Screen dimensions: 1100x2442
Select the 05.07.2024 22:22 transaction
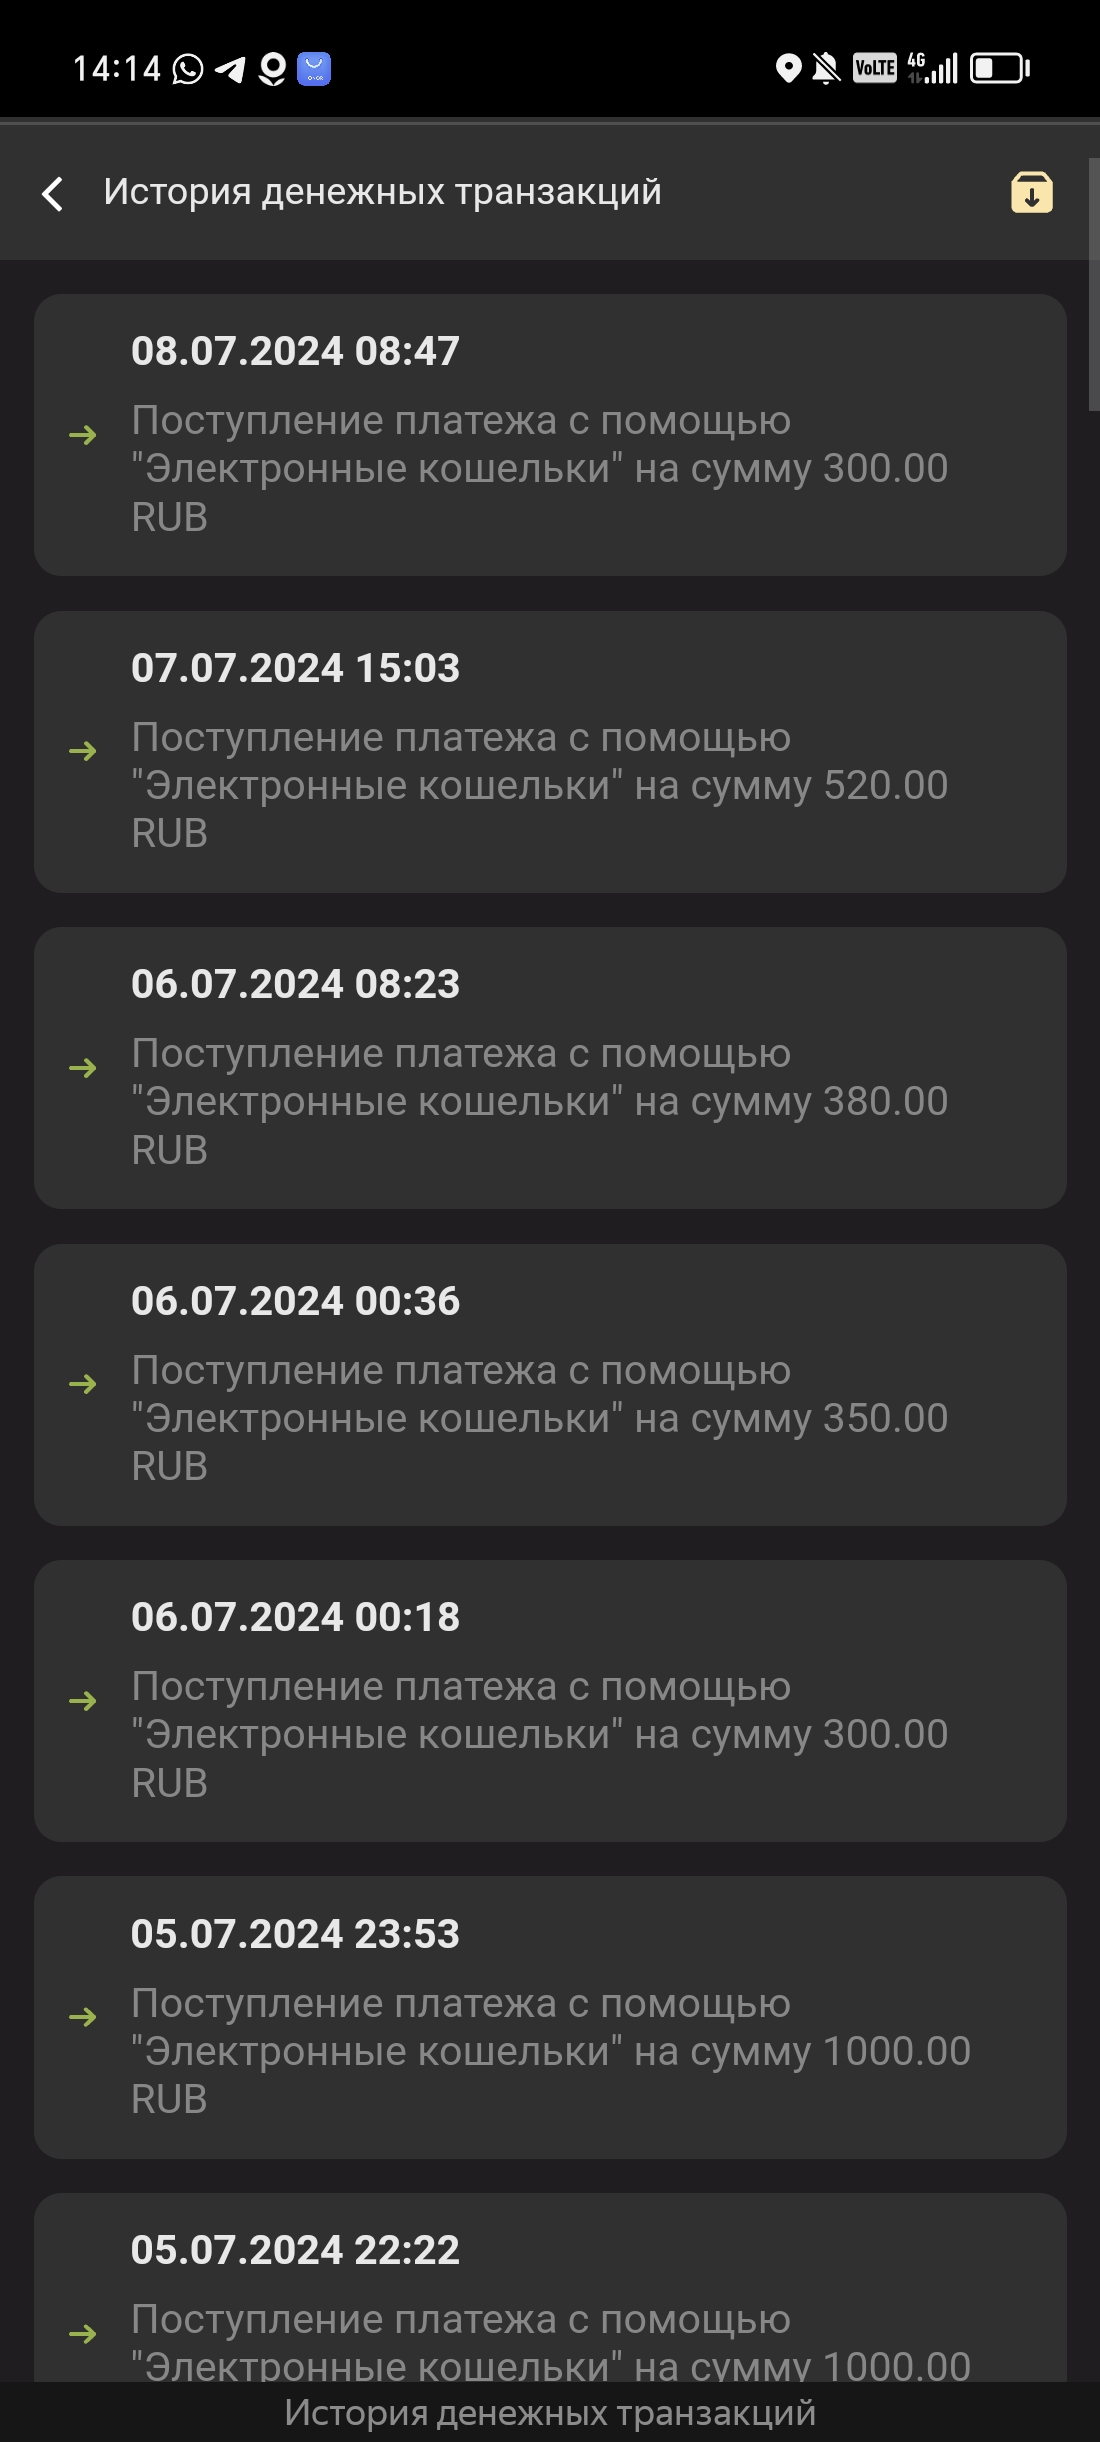point(550,2290)
